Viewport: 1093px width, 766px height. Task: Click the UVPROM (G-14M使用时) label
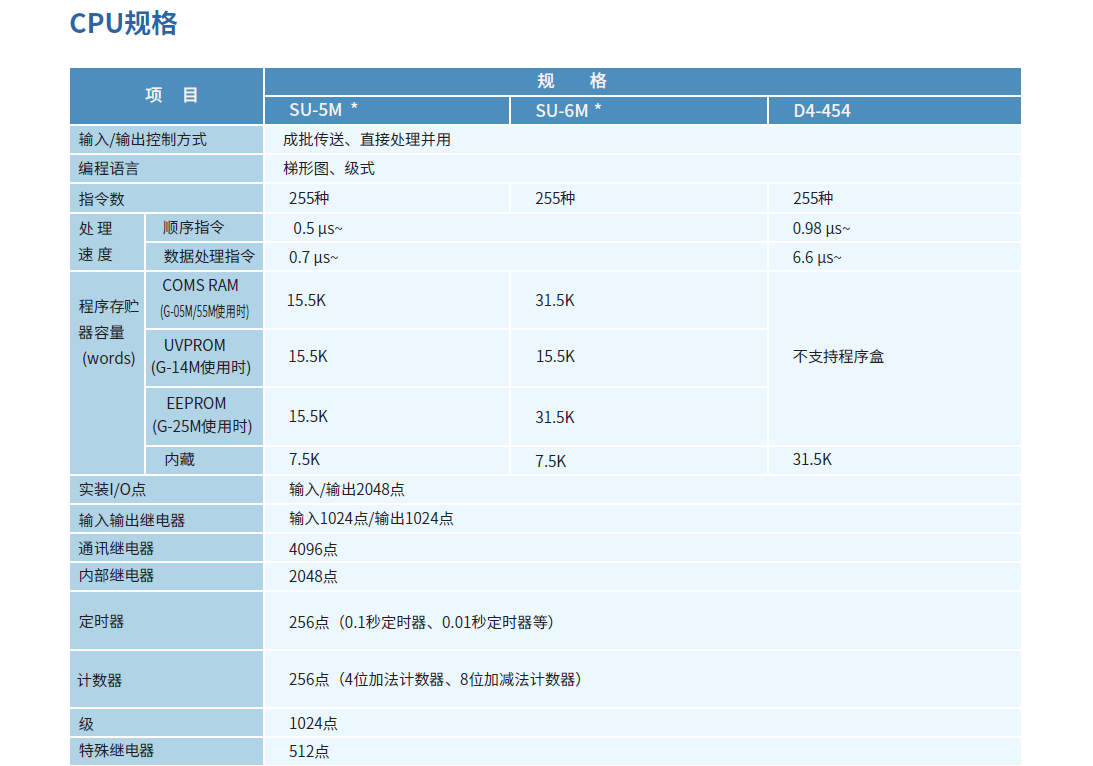coord(201,357)
